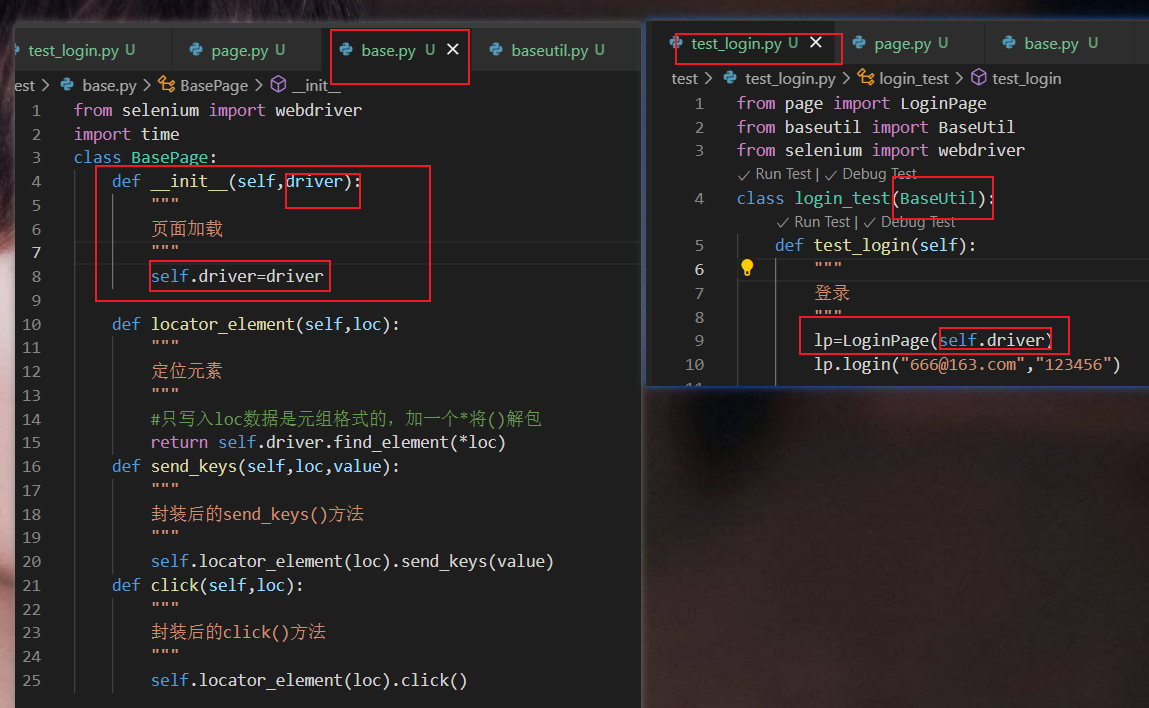This screenshot has width=1149, height=708.
Task: Click 'return self.driver.find_element(*loc)' line
Action: [x=328, y=443]
